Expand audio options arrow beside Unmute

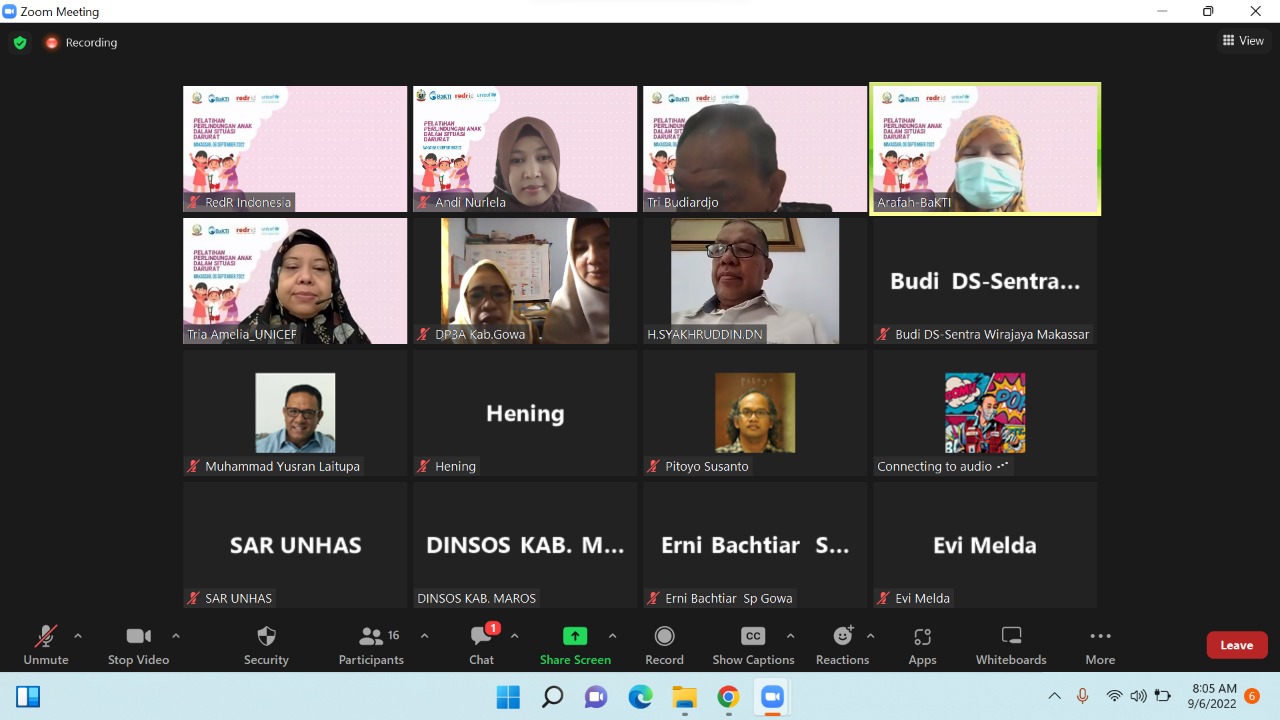click(x=78, y=636)
